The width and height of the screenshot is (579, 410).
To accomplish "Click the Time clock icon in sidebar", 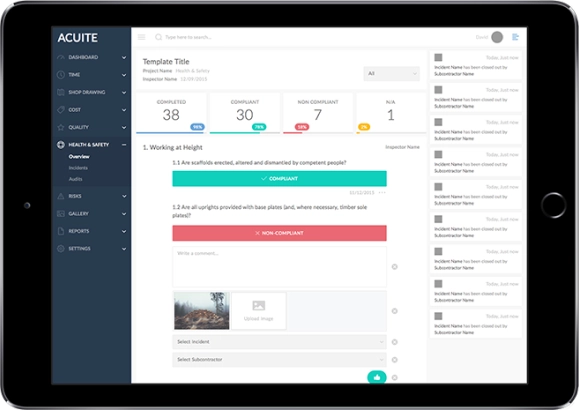I will click(x=61, y=75).
